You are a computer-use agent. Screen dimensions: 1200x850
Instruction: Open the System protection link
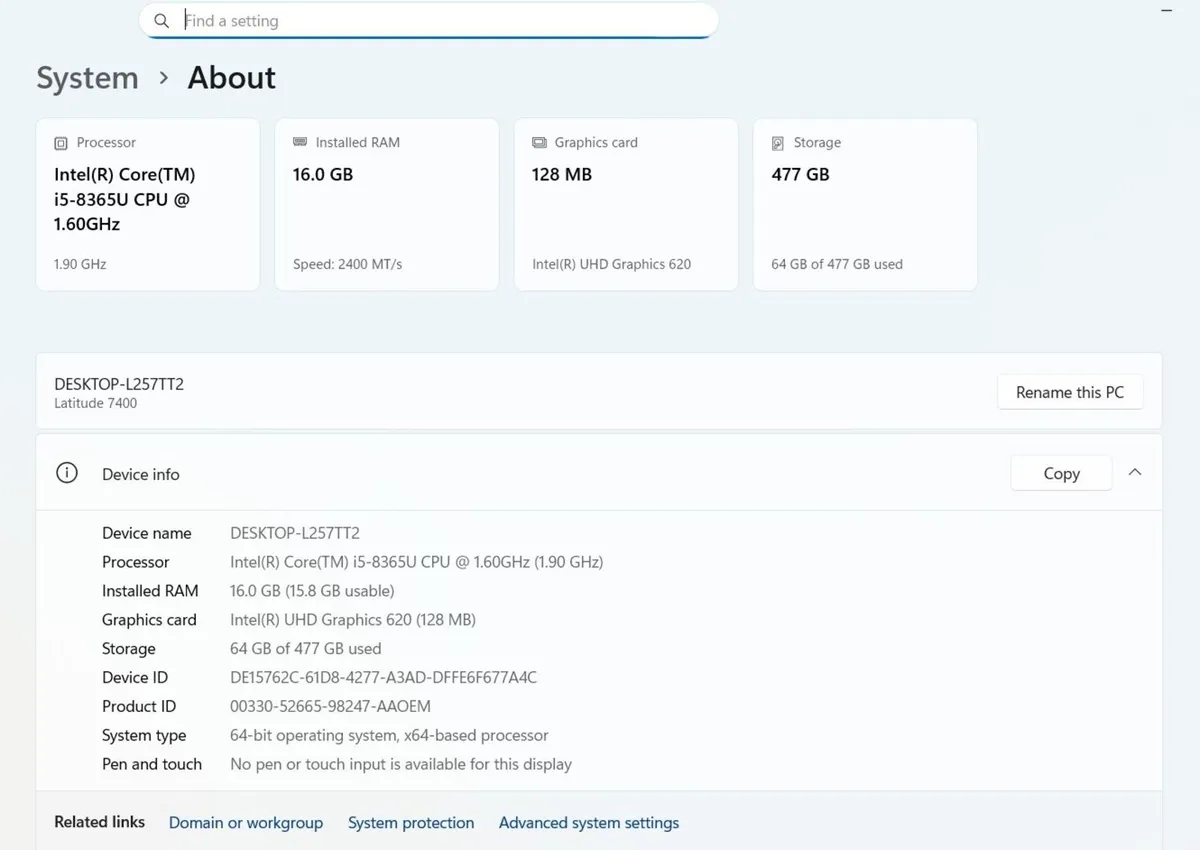tap(411, 823)
